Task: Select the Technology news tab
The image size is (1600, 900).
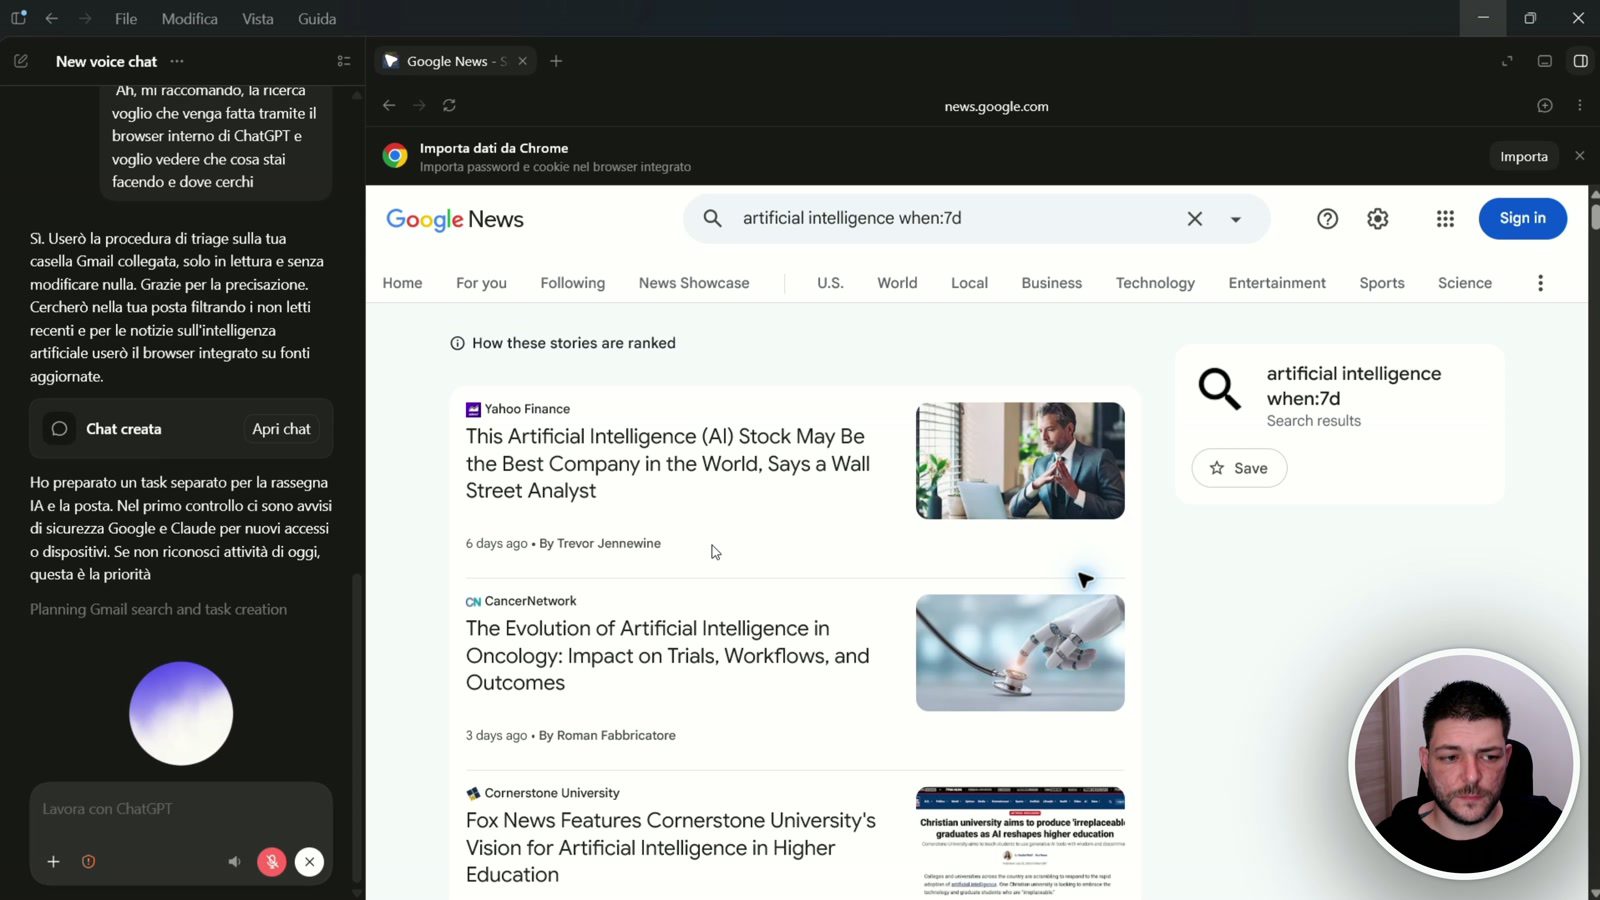Action: click(x=1155, y=283)
